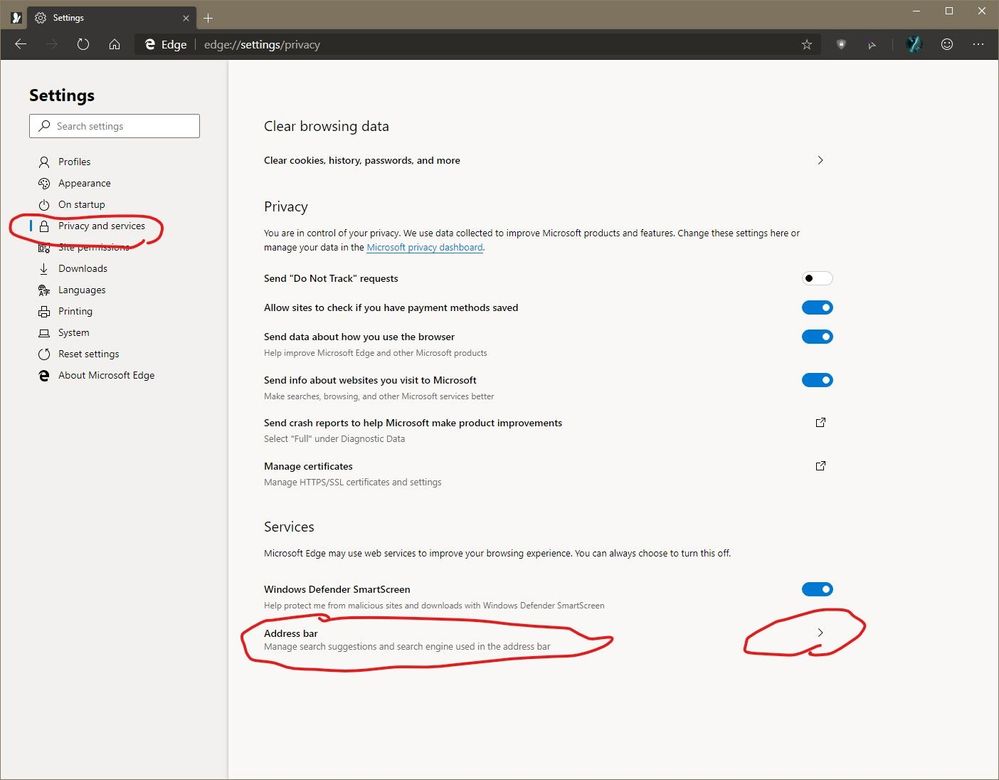
Task: Click the Downloads arrow icon
Action: [44, 269]
